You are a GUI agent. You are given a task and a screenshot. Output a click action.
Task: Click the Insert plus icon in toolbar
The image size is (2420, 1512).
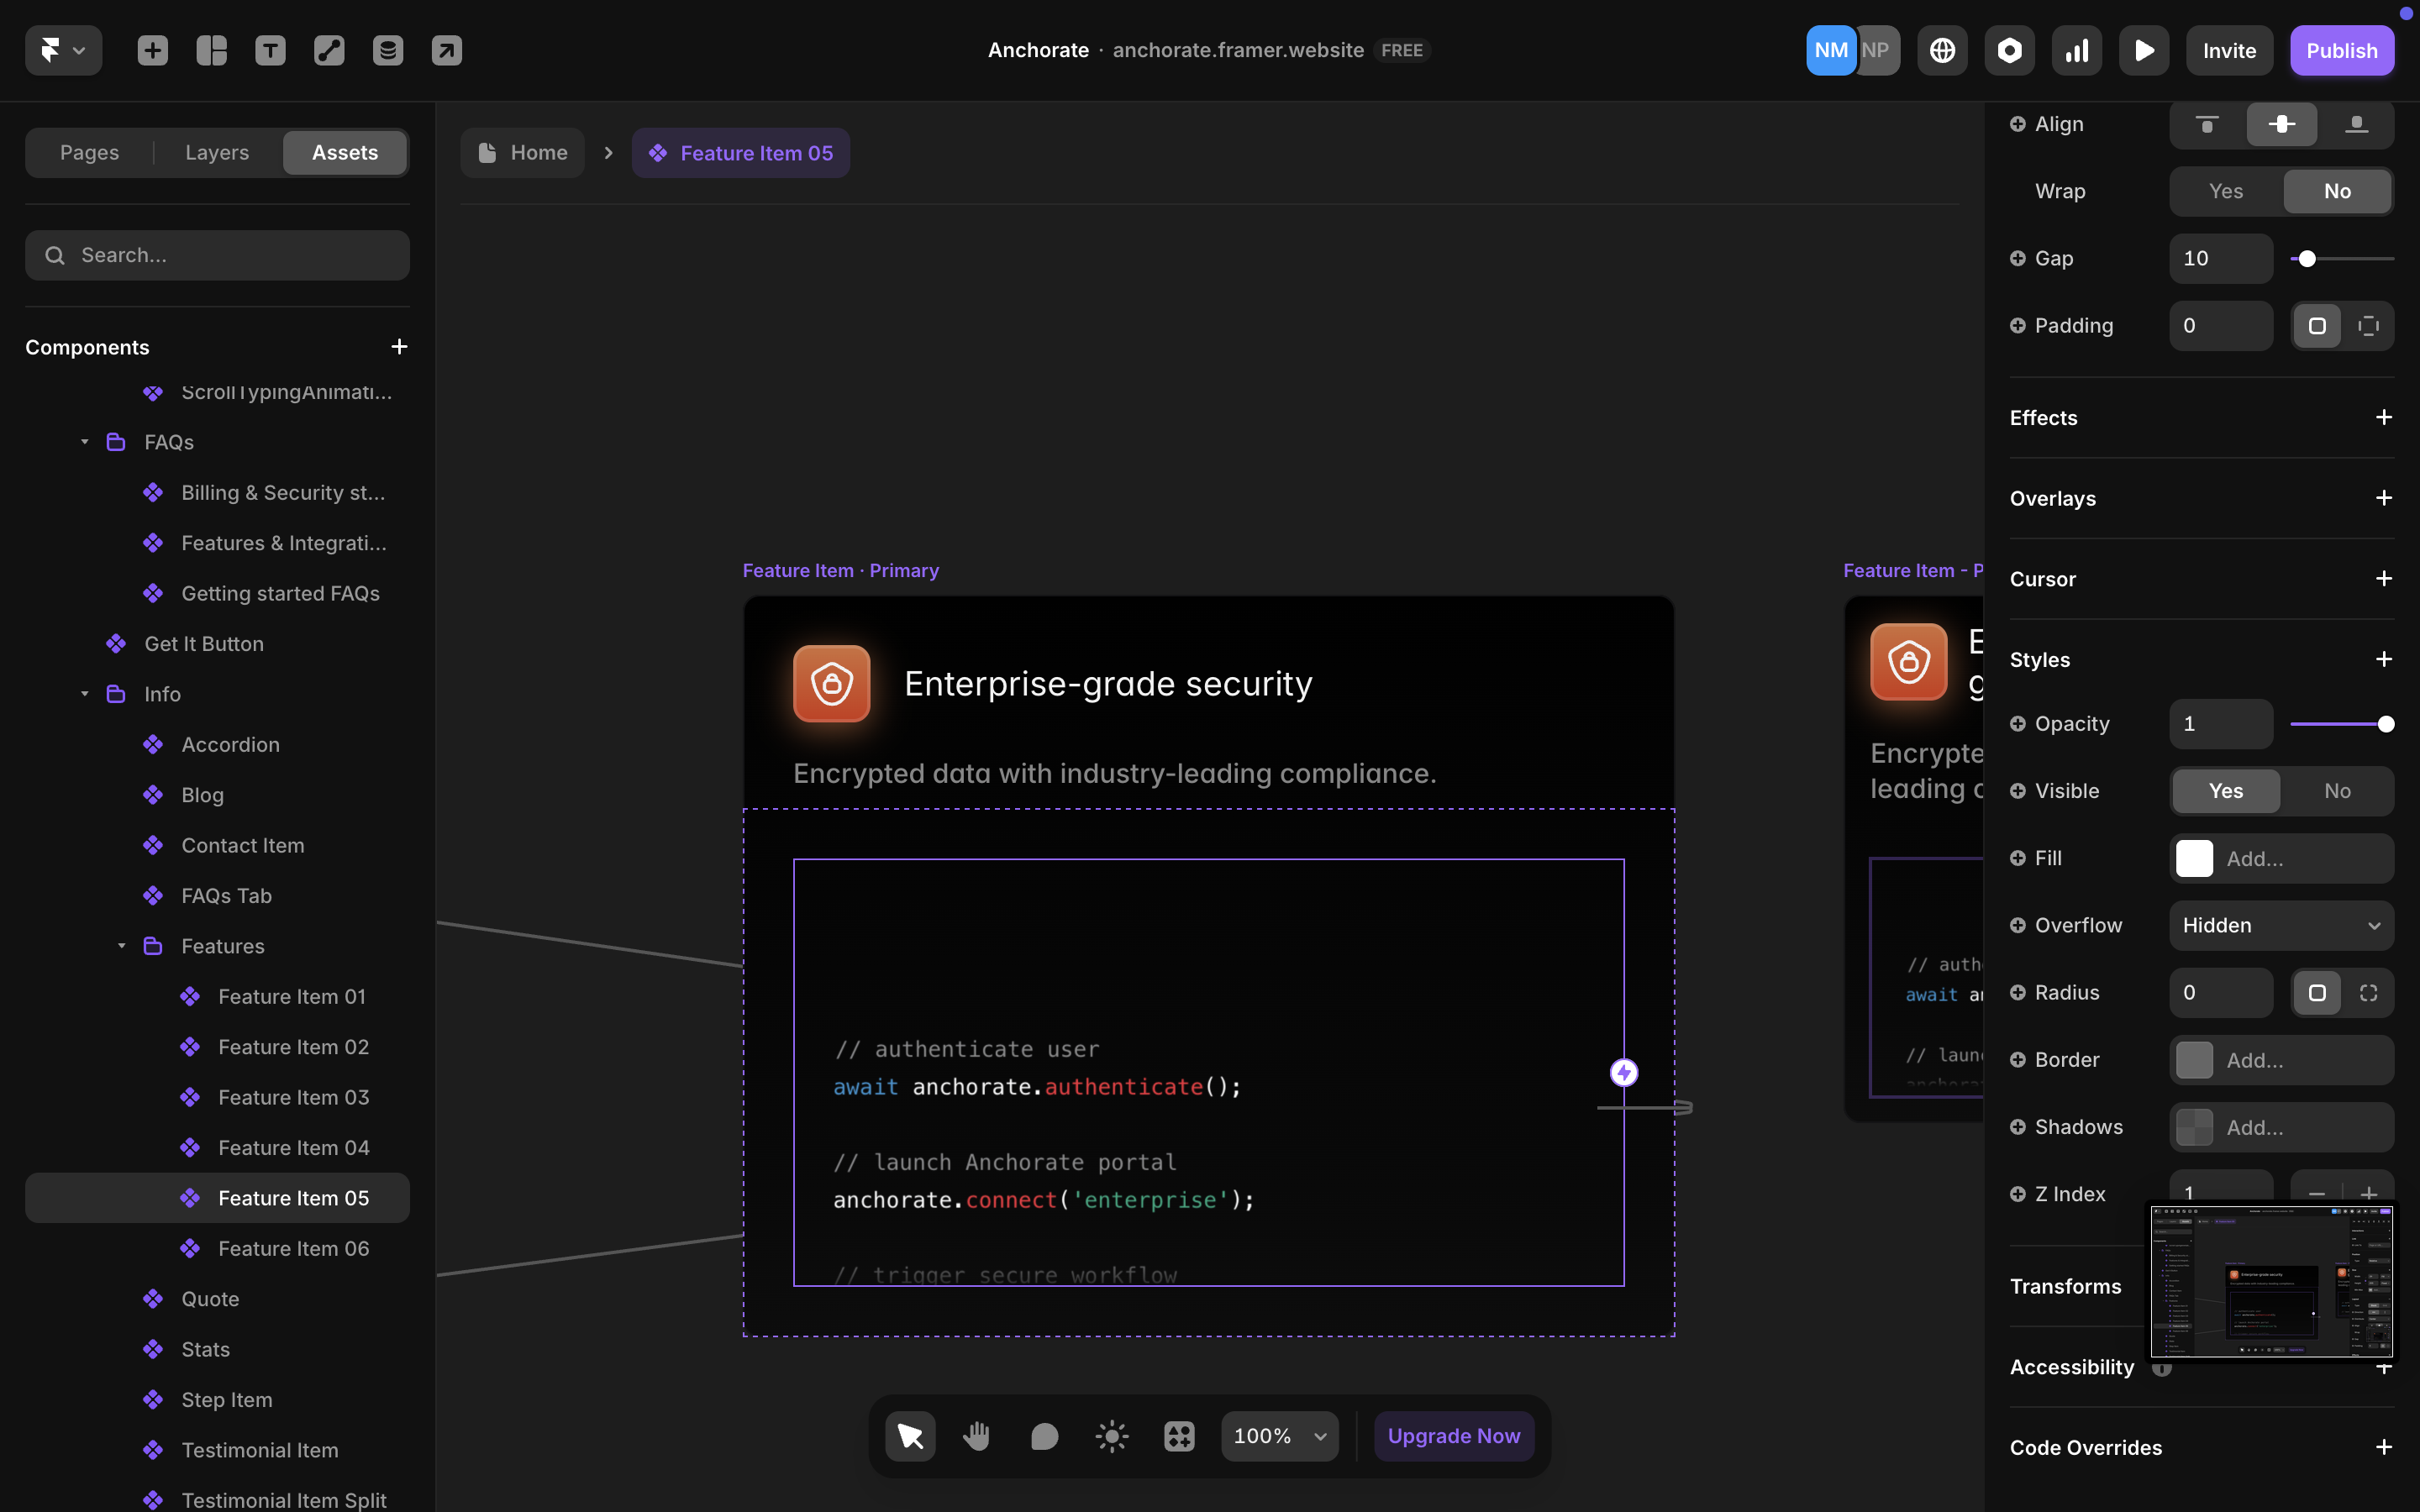click(152, 50)
